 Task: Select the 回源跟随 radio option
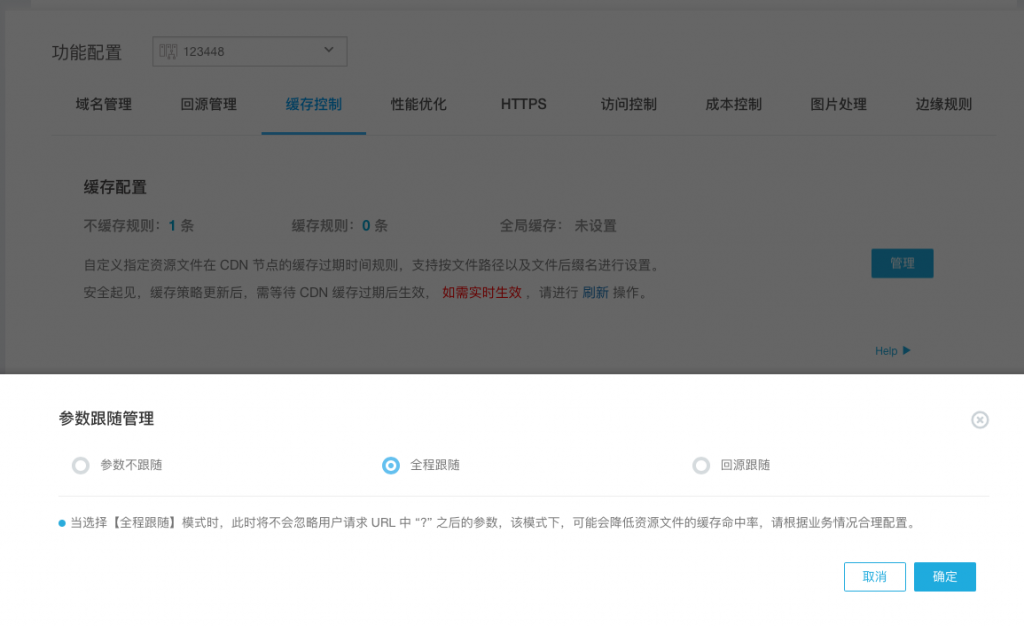point(701,465)
